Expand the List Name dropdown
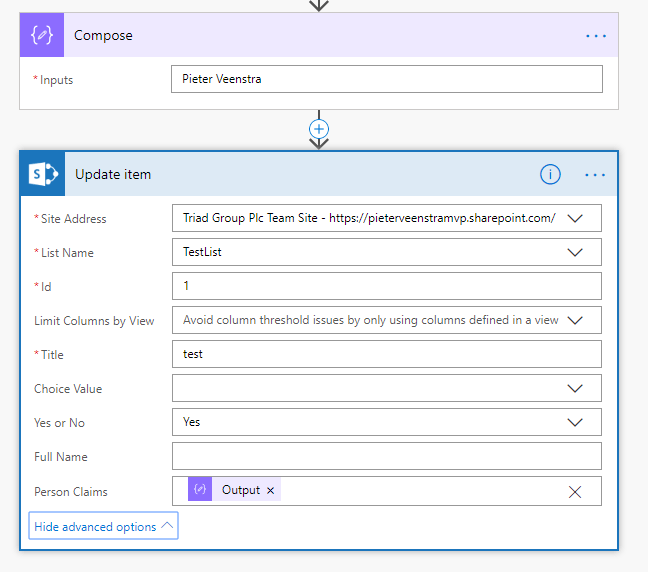Viewport: 648px width, 572px height. (x=574, y=252)
